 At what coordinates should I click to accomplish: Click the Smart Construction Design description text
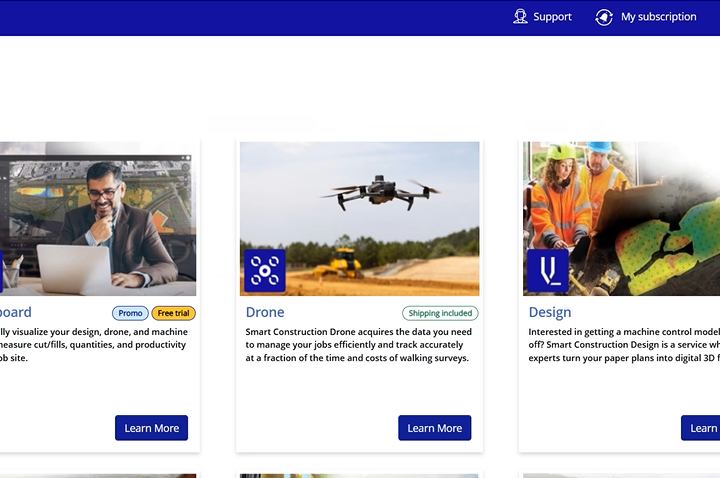pyautogui.click(x=623, y=344)
